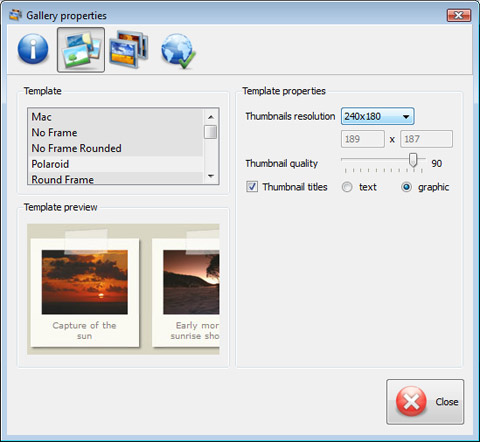
Task: Choose the Polaroid template
Action: click(x=115, y=164)
